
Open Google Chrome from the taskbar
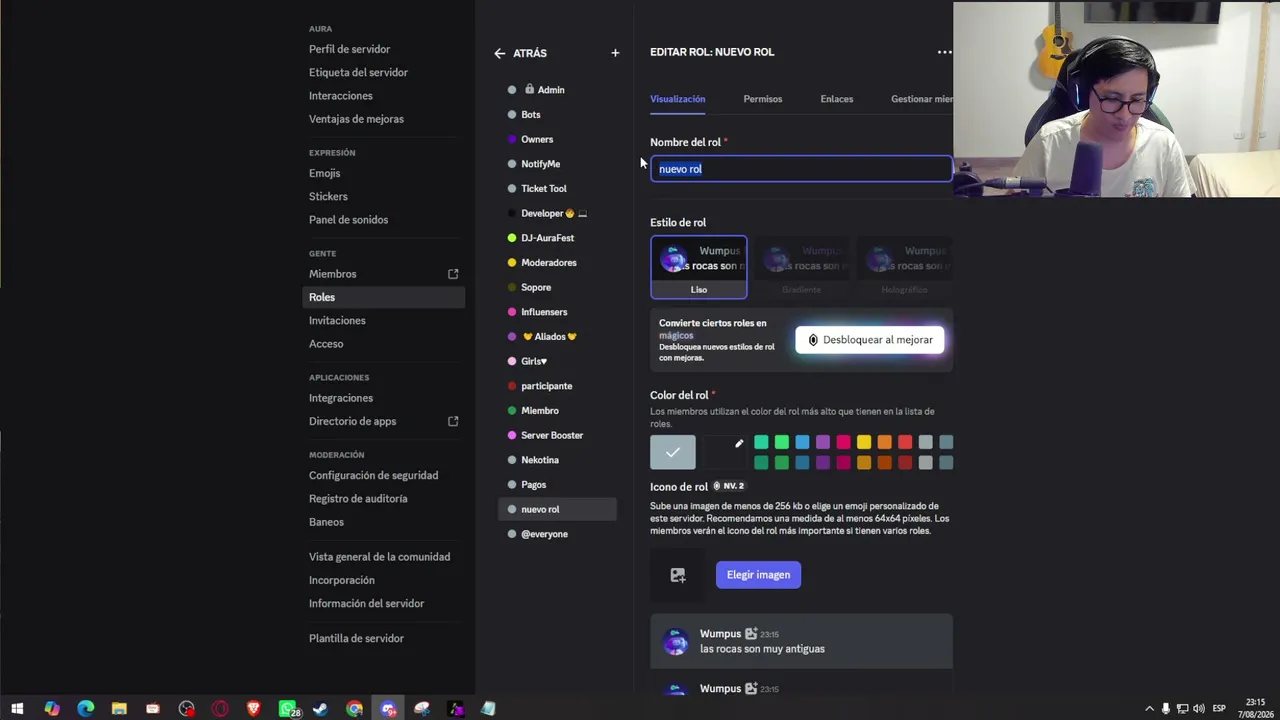point(355,709)
